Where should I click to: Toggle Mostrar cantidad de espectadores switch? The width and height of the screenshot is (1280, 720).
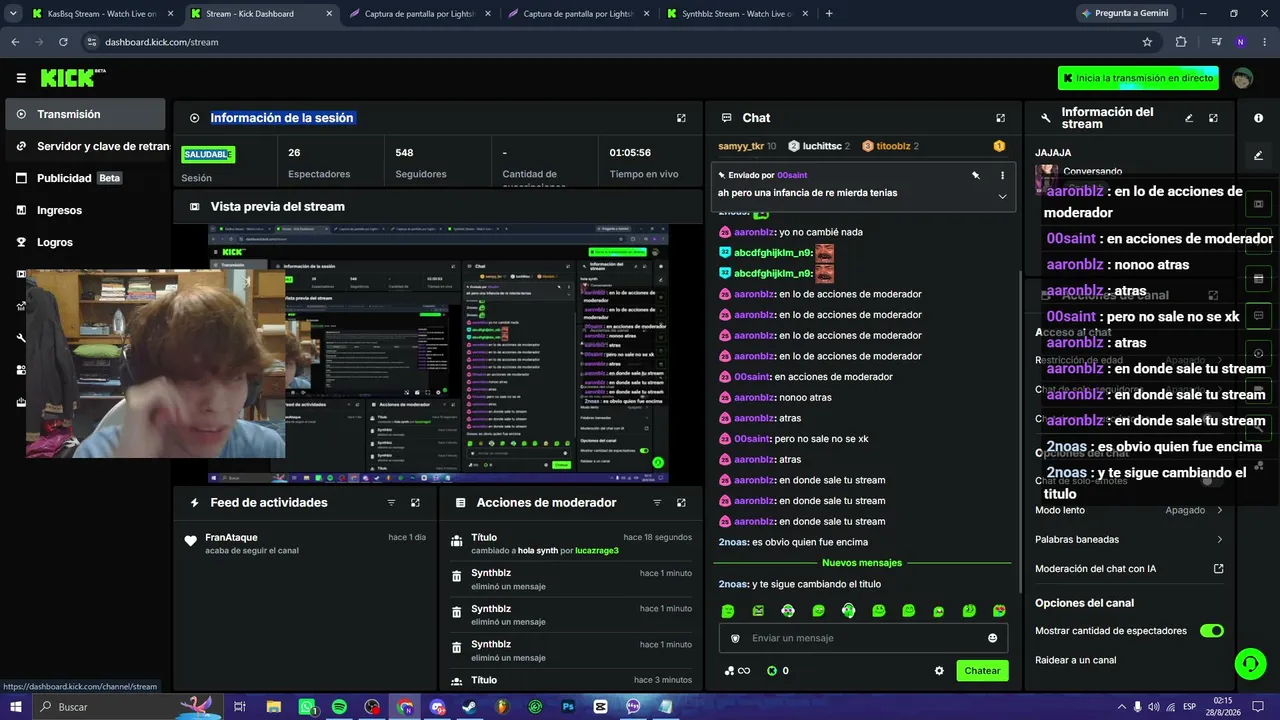[1211, 631]
